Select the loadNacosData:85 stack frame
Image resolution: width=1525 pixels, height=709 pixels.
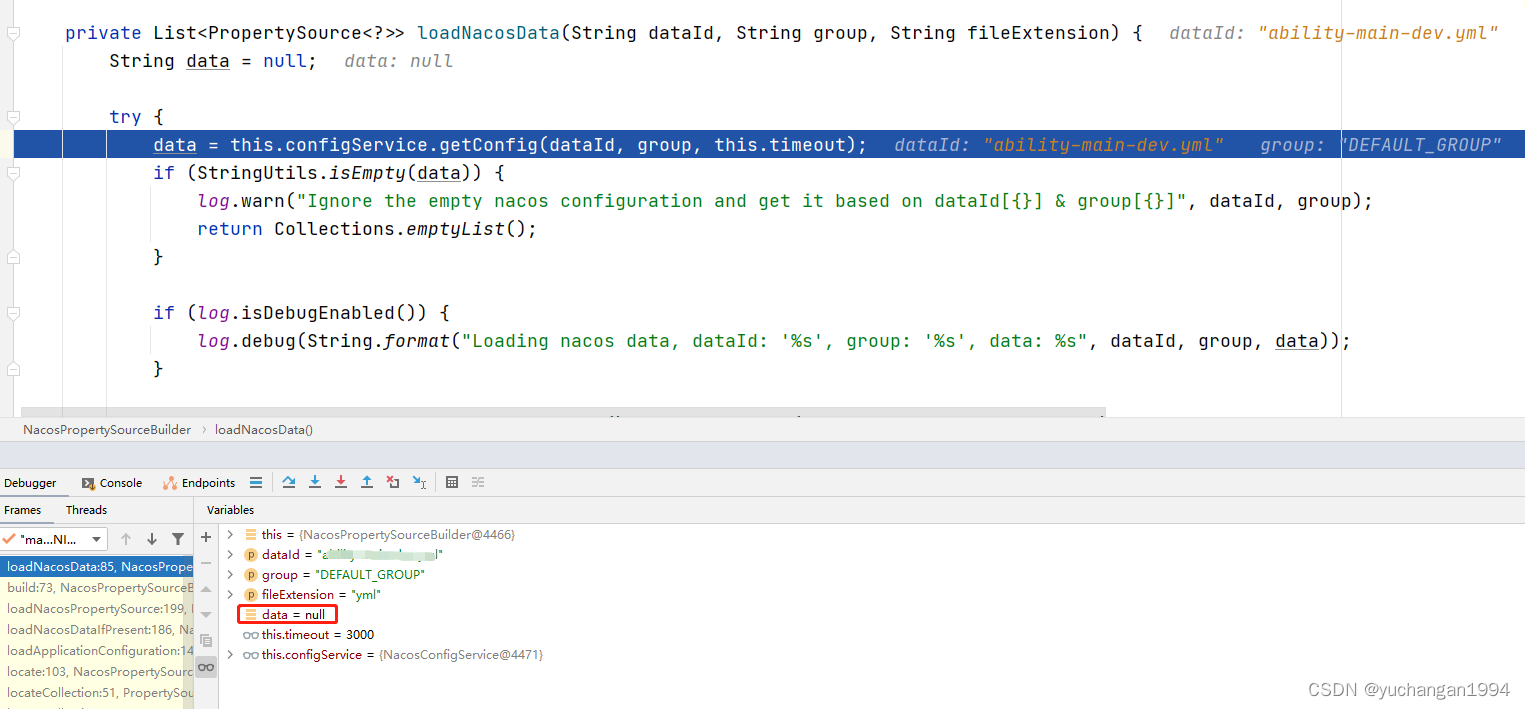point(97,567)
